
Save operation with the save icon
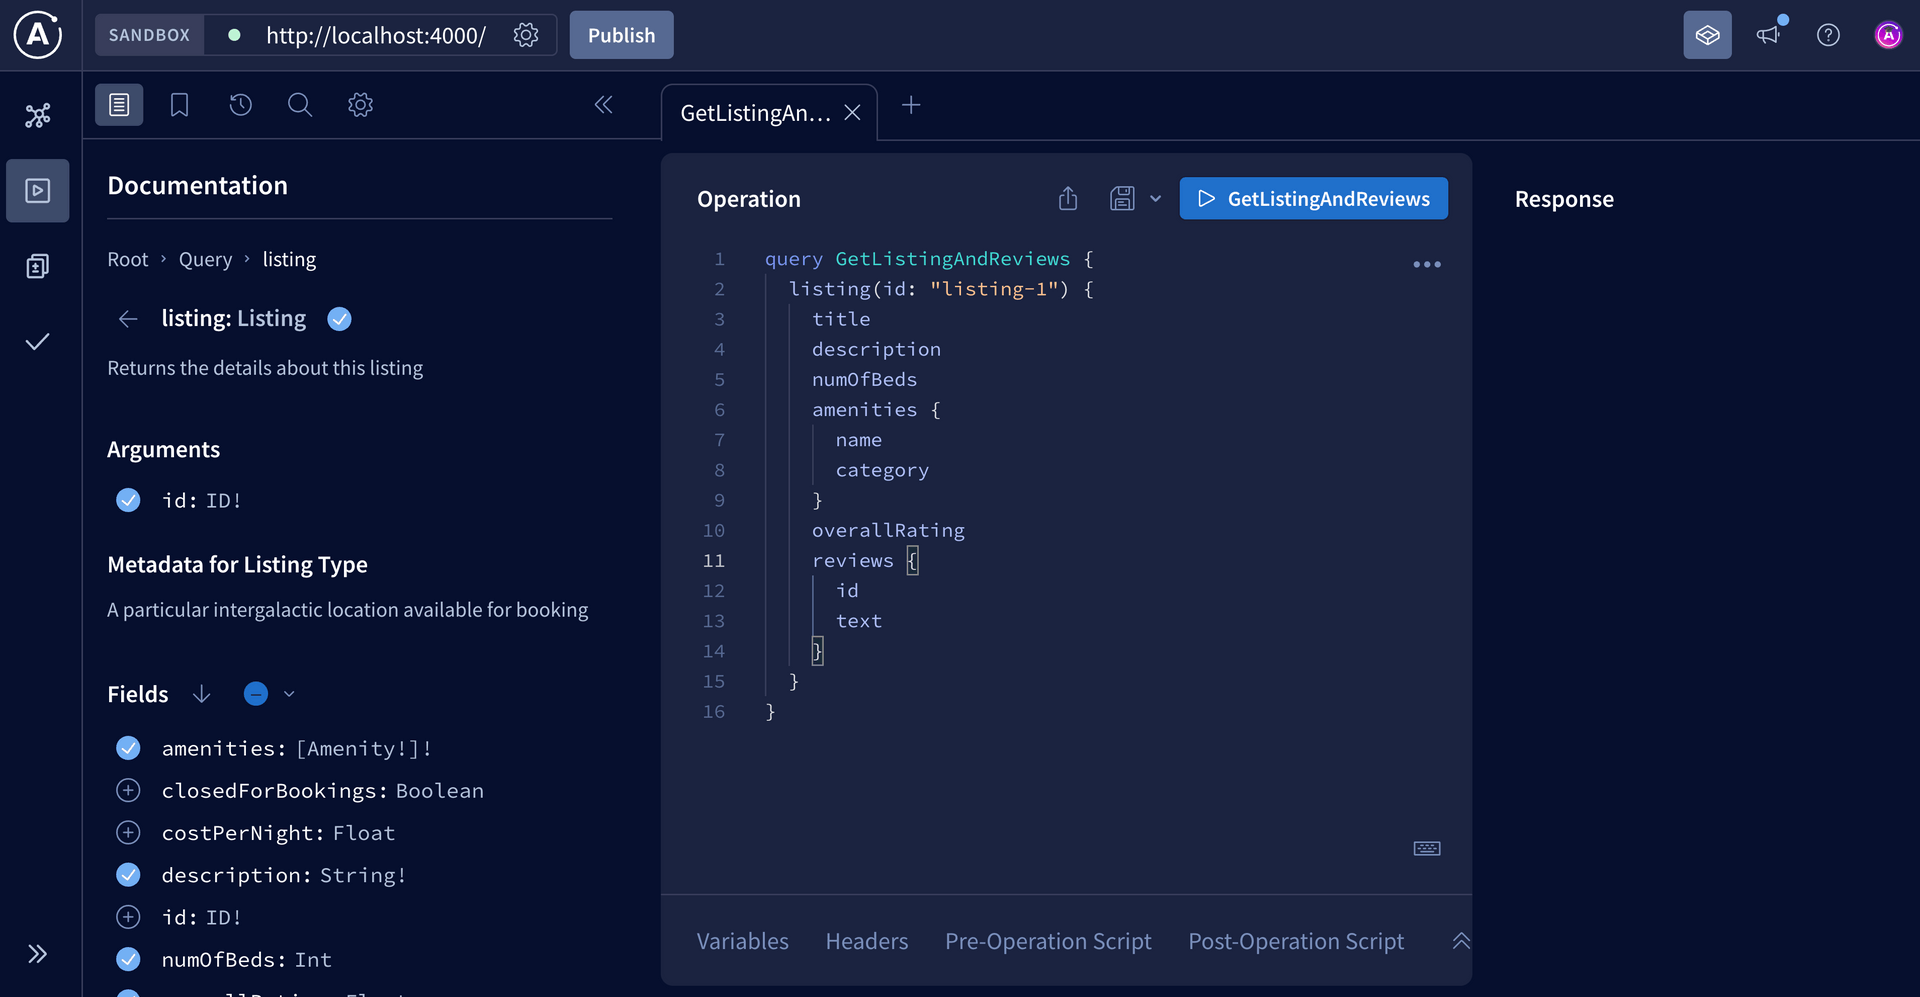1121,198
